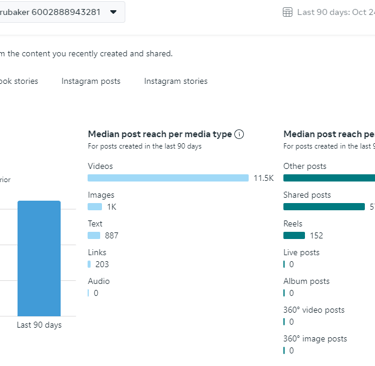Click the Shared posts teal bar

pos(324,207)
